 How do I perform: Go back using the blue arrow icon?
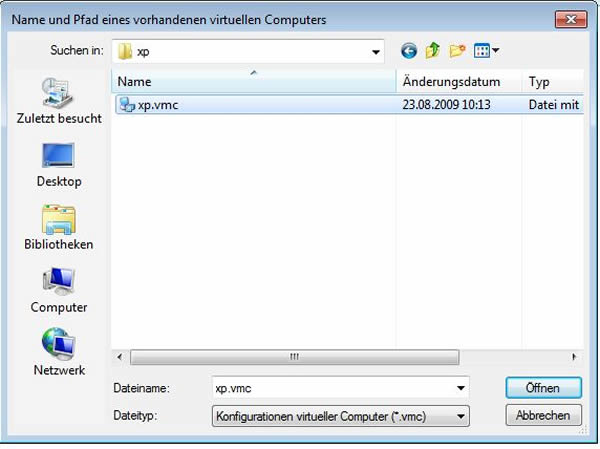click(x=409, y=51)
